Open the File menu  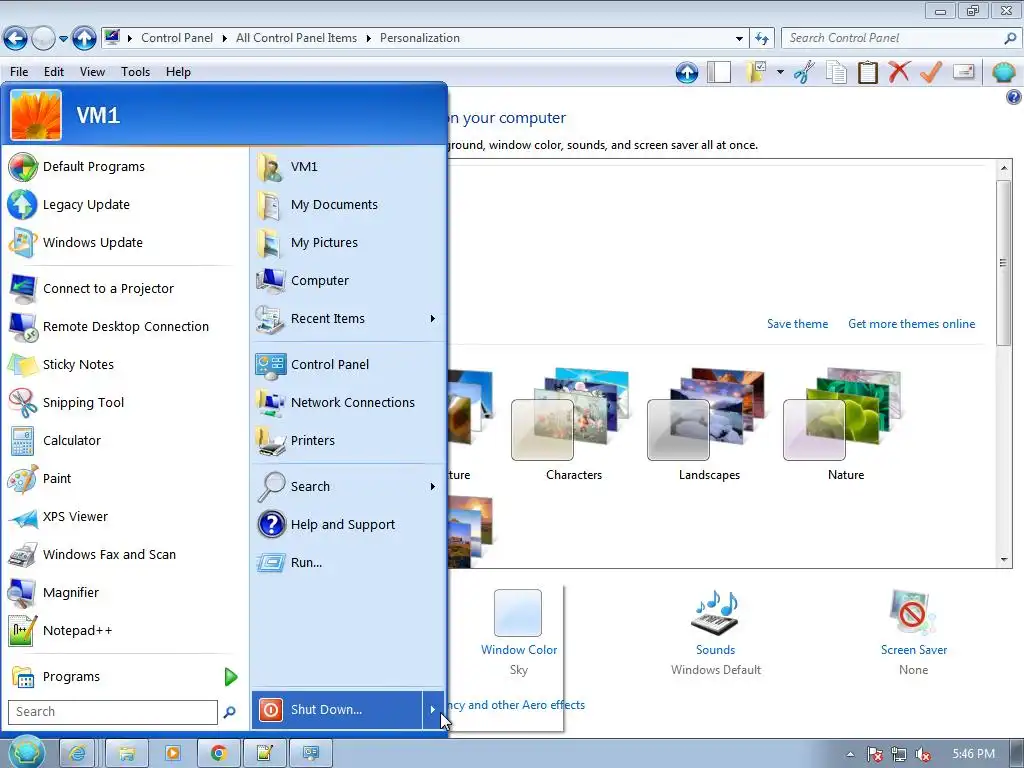19,72
